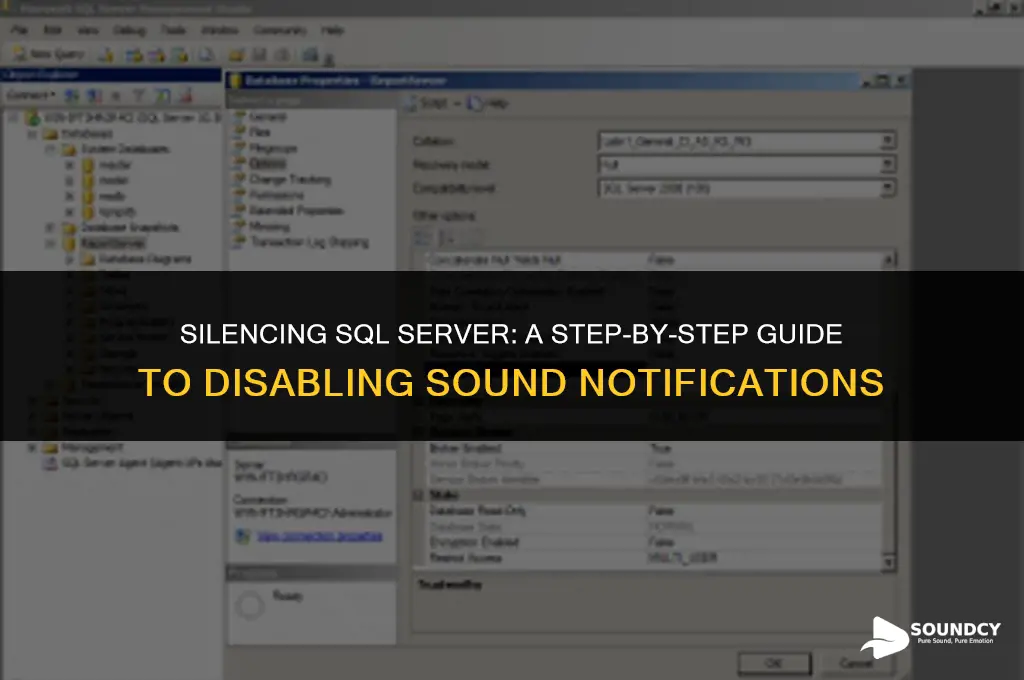Click the Connect Object Explorer icon
The image size is (1024, 680).
coord(71,96)
